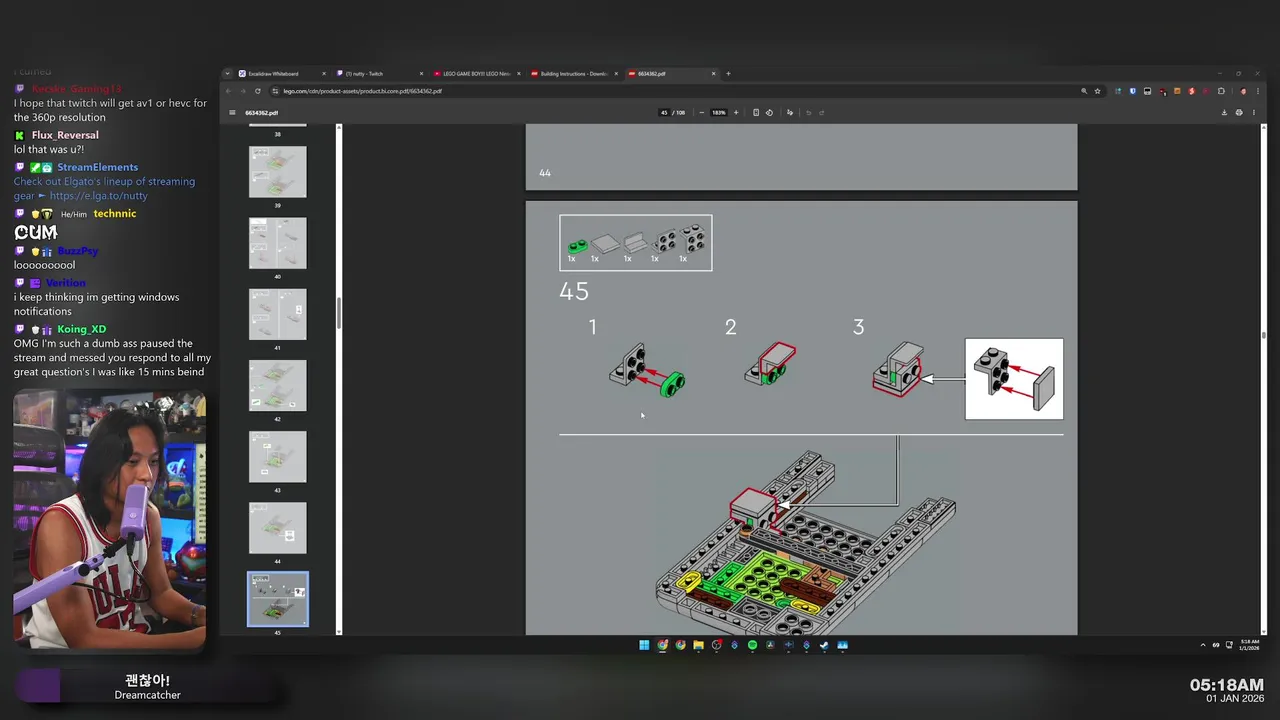The image size is (1280, 720).
Task: Click the fit to page icon
Action: [756, 112]
